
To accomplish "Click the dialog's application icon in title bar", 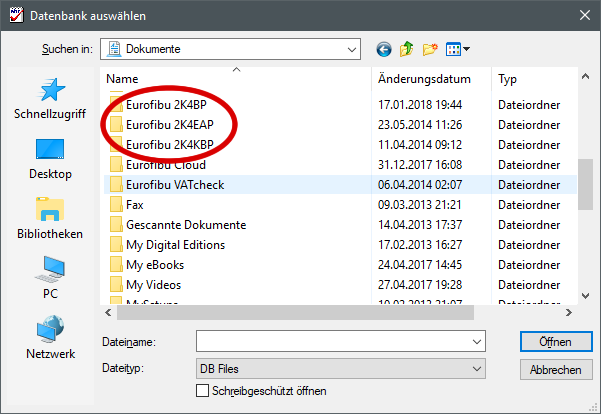I will [16, 15].
